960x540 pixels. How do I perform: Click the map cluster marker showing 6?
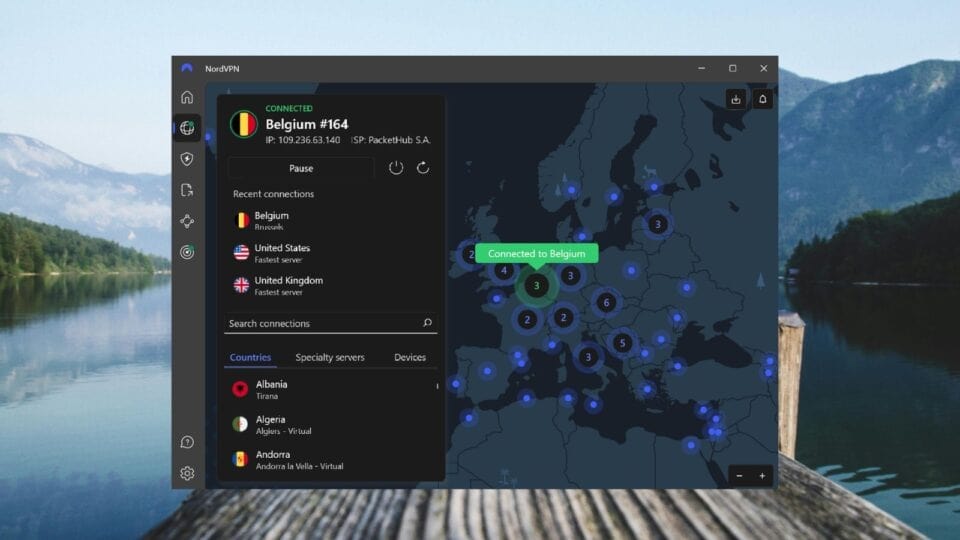[606, 302]
